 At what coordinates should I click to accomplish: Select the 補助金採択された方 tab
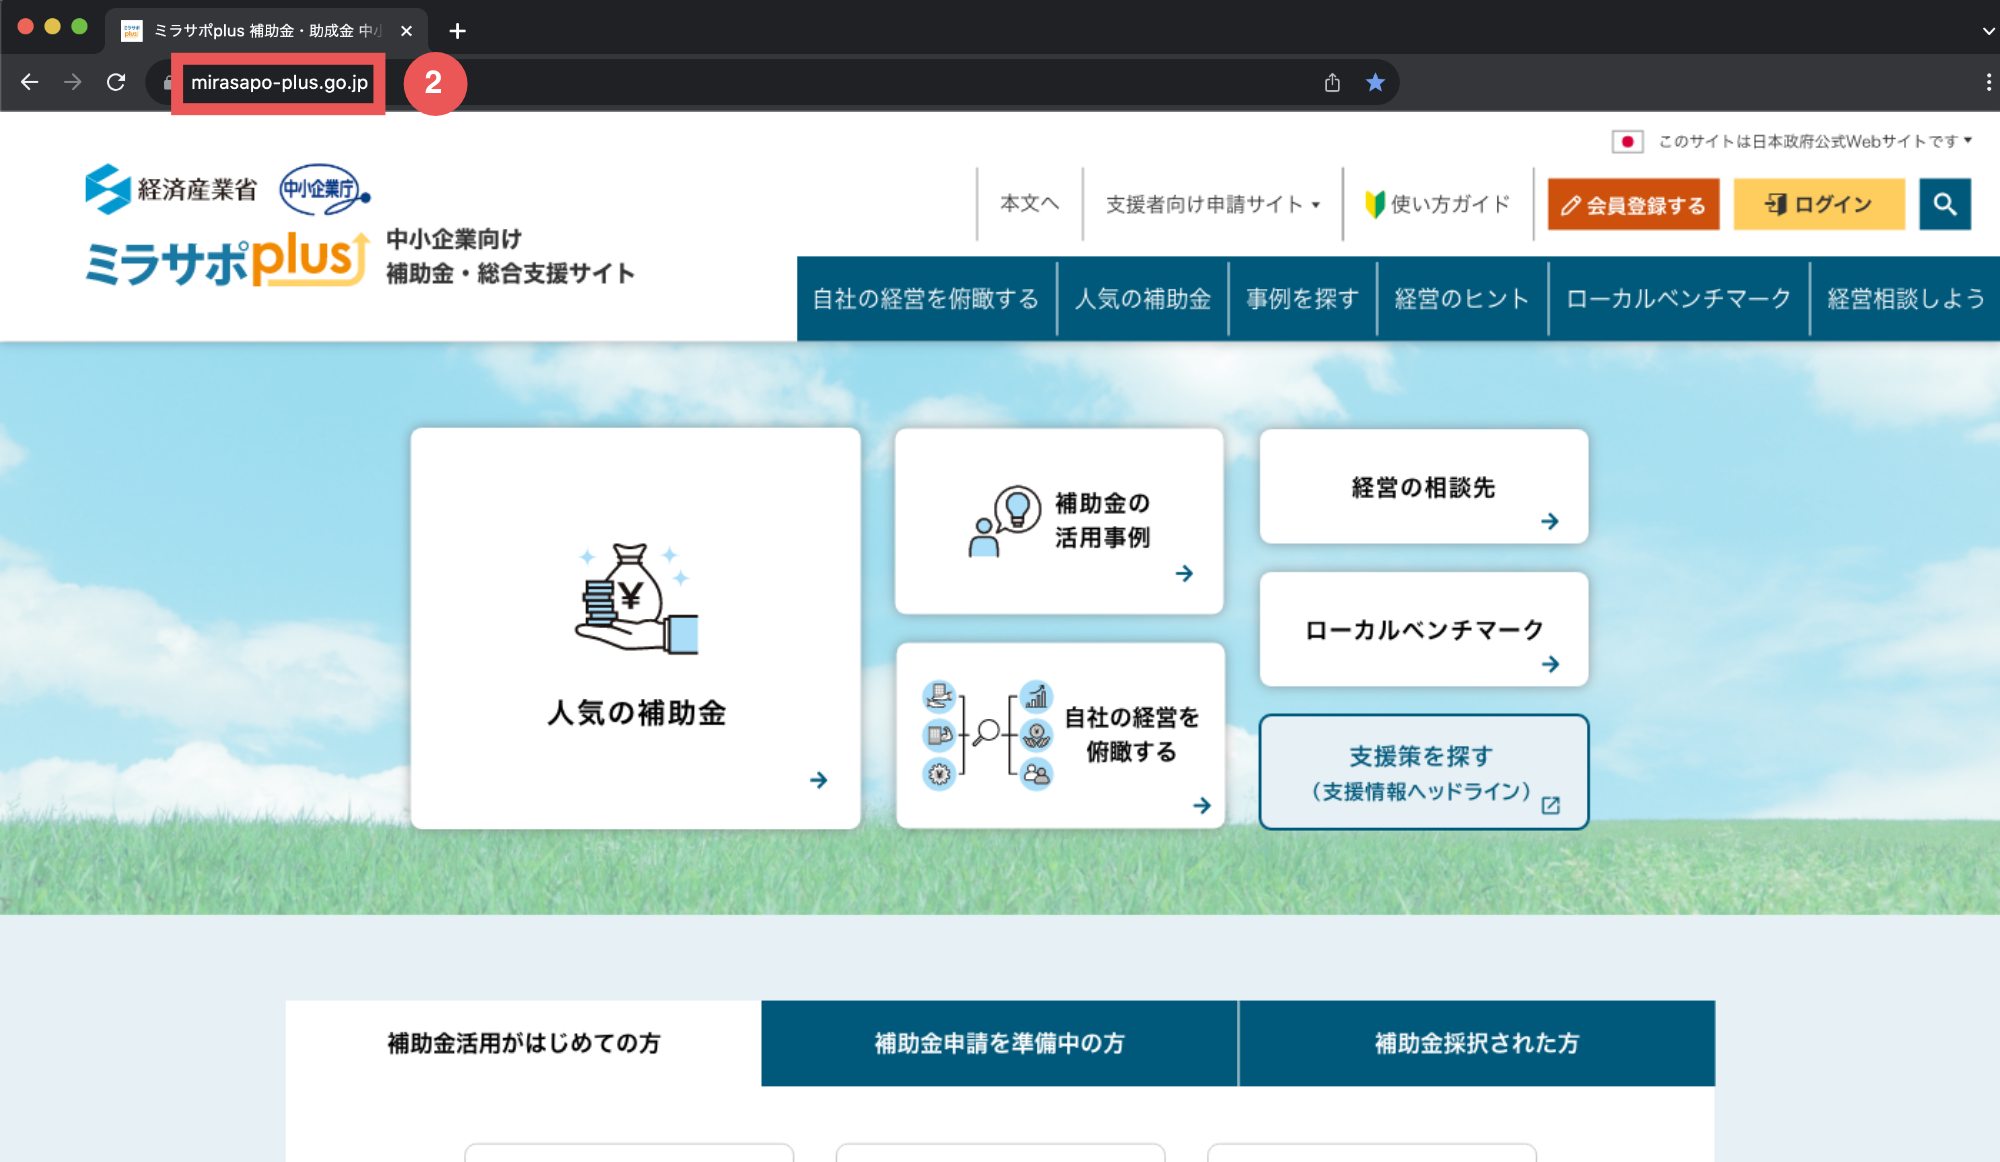1477,1043
